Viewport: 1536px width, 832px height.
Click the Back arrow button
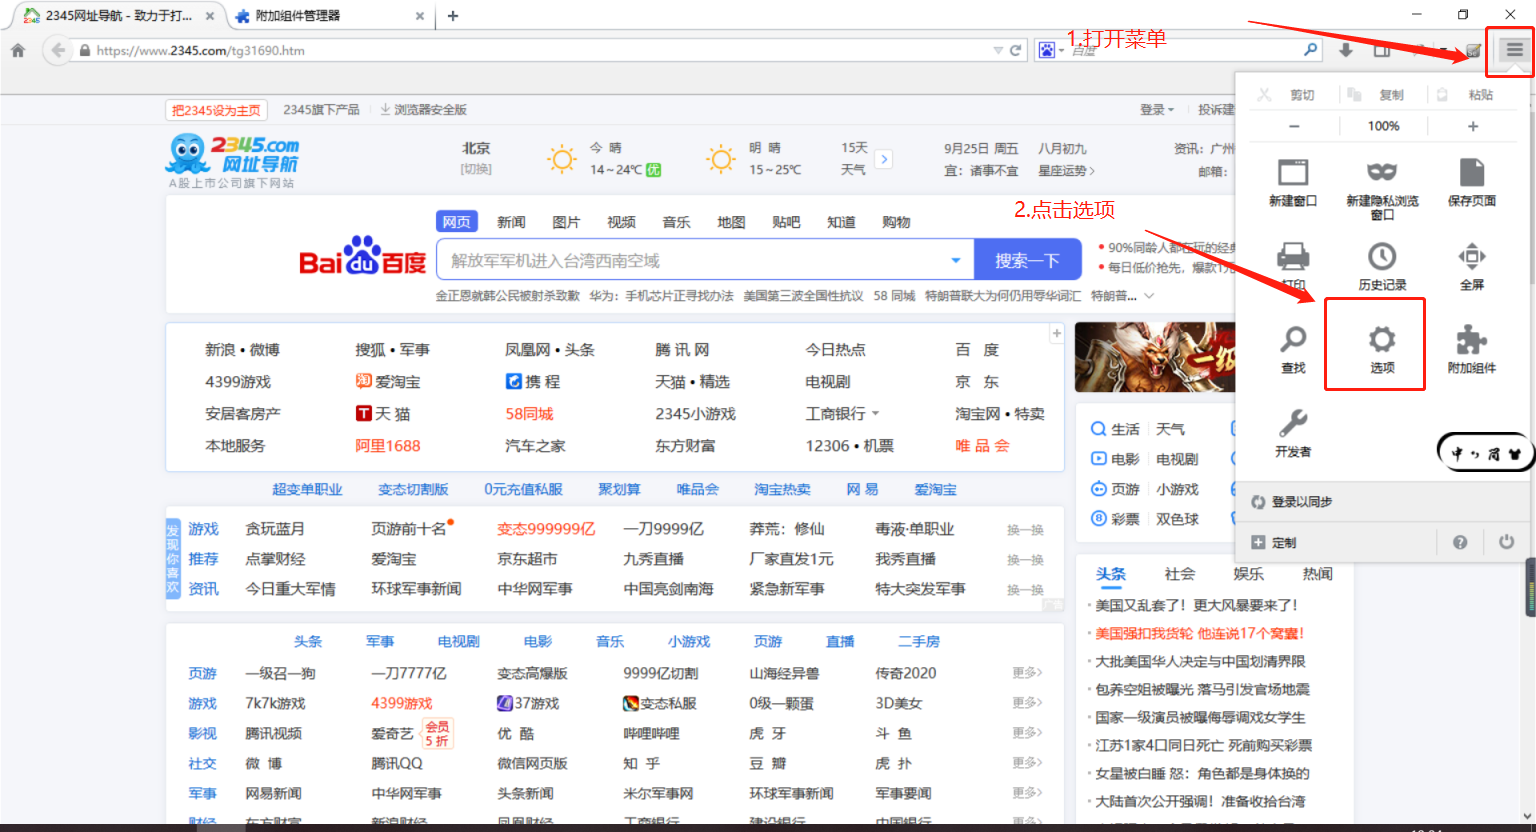tap(57, 50)
